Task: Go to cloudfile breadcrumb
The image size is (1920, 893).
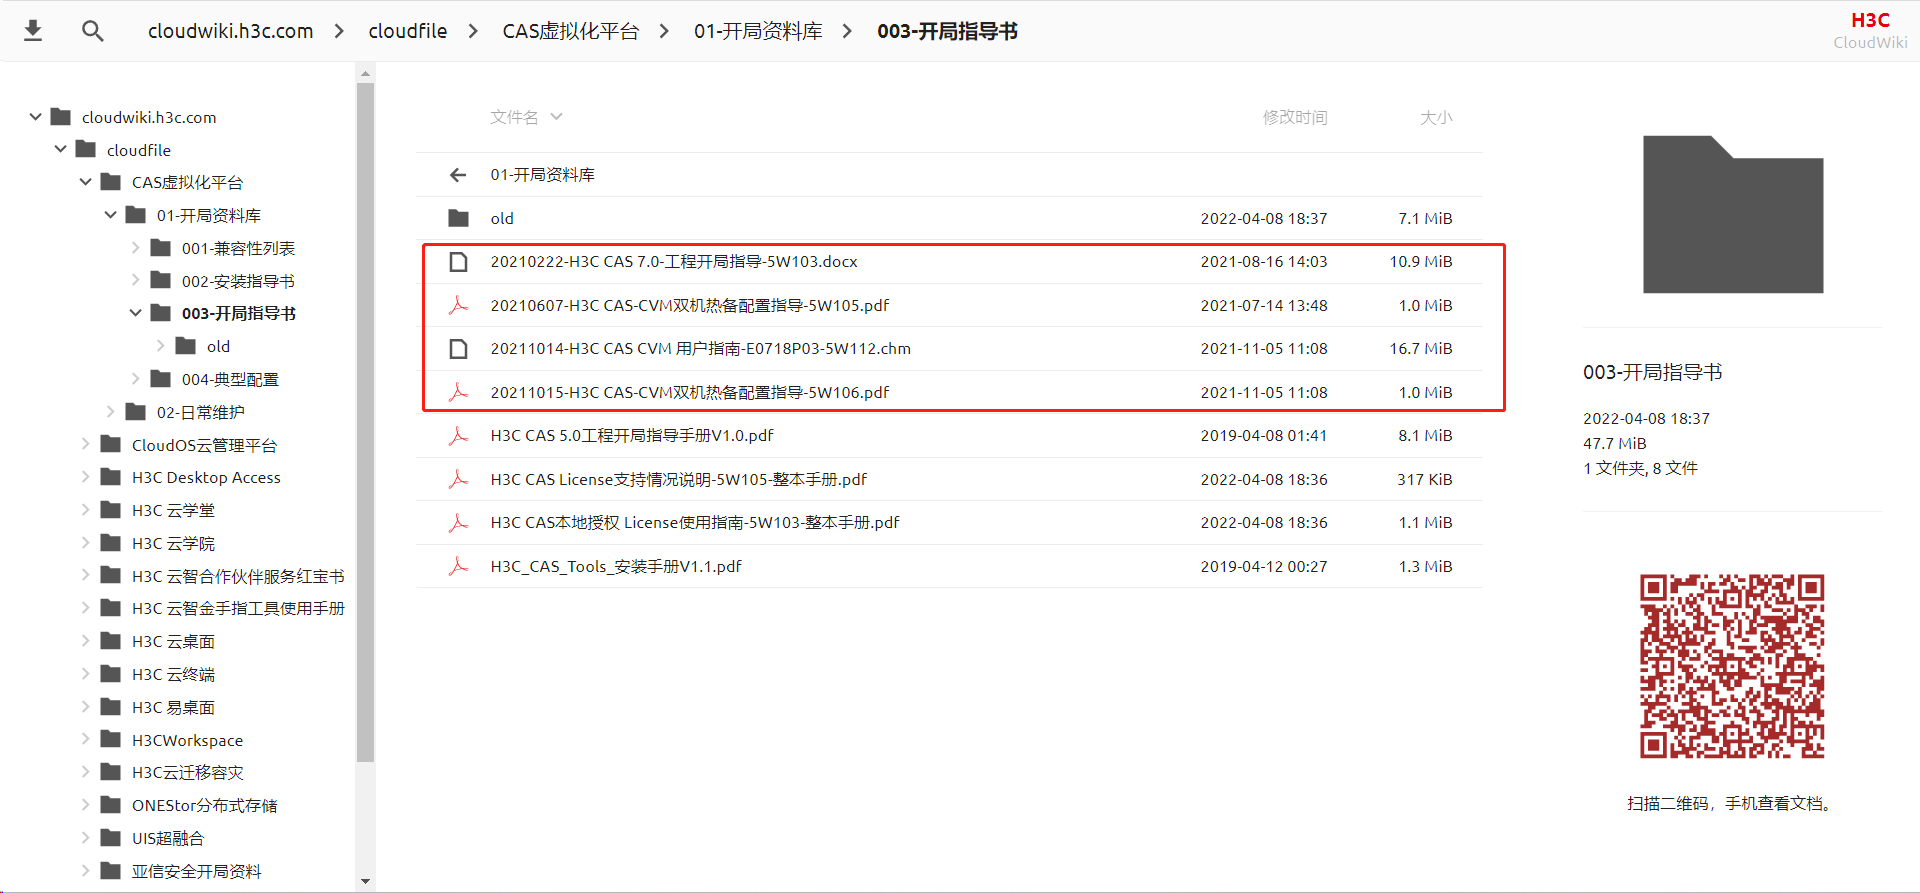Action: [408, 31]
